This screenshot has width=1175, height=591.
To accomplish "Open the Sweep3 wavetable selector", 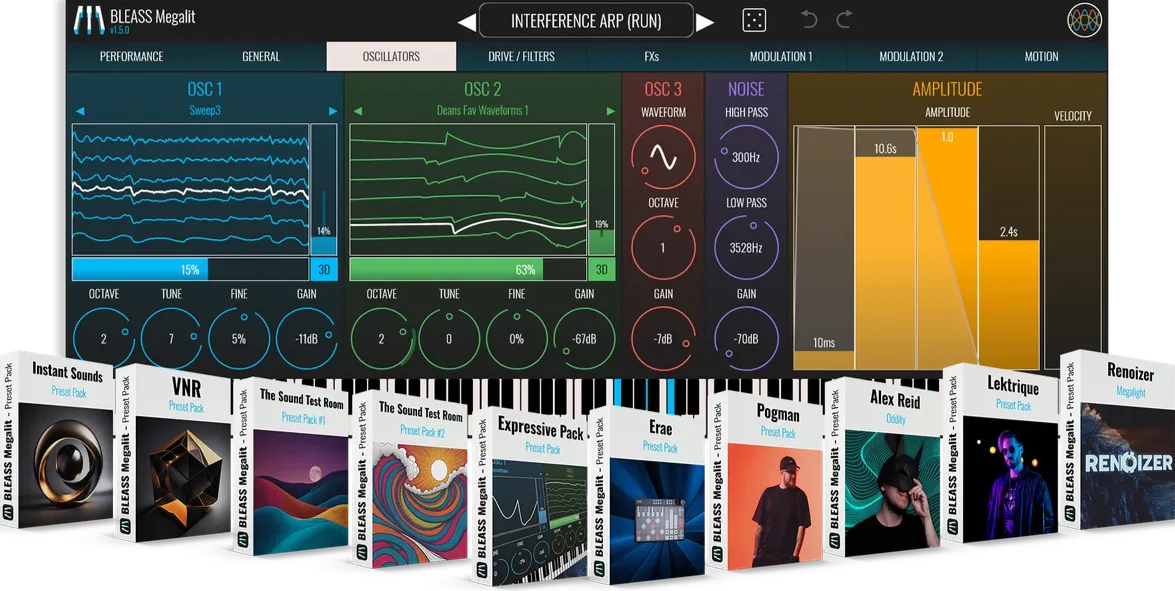I will (205, 111).
